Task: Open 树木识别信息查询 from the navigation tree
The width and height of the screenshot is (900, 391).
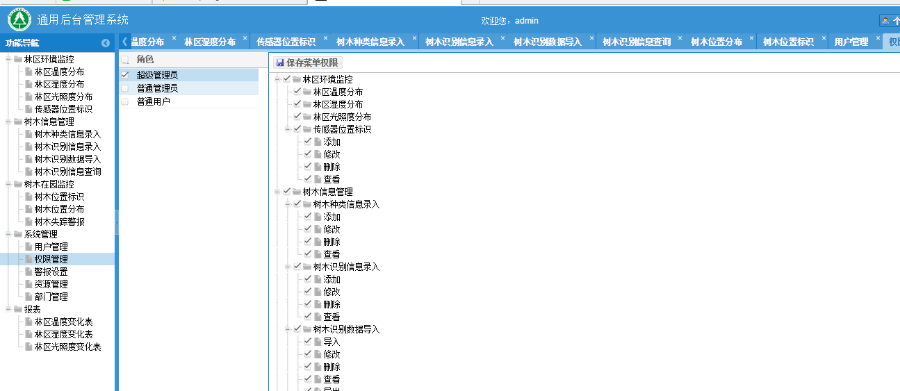Action: tap(68, 172)
